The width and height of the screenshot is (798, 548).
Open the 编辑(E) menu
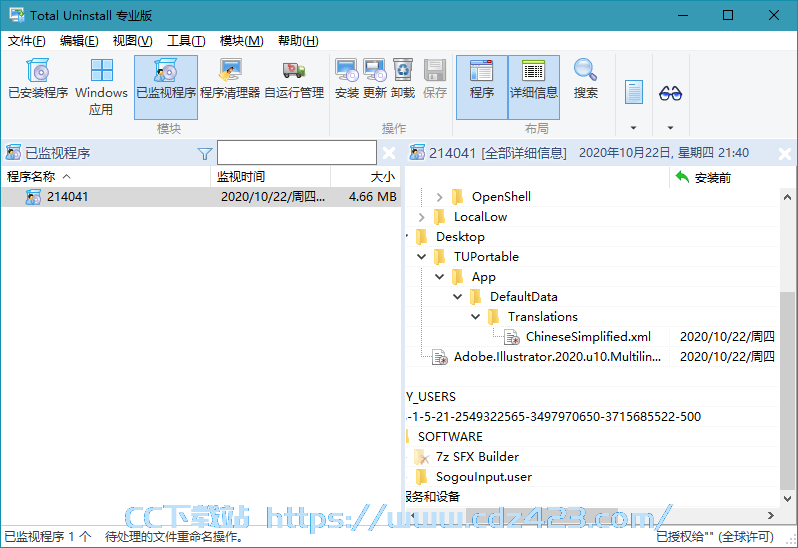tap(79, 41)
